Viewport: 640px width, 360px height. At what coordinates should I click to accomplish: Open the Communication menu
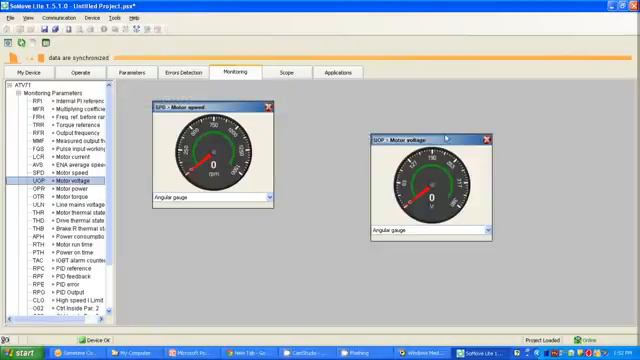[59, 18]
